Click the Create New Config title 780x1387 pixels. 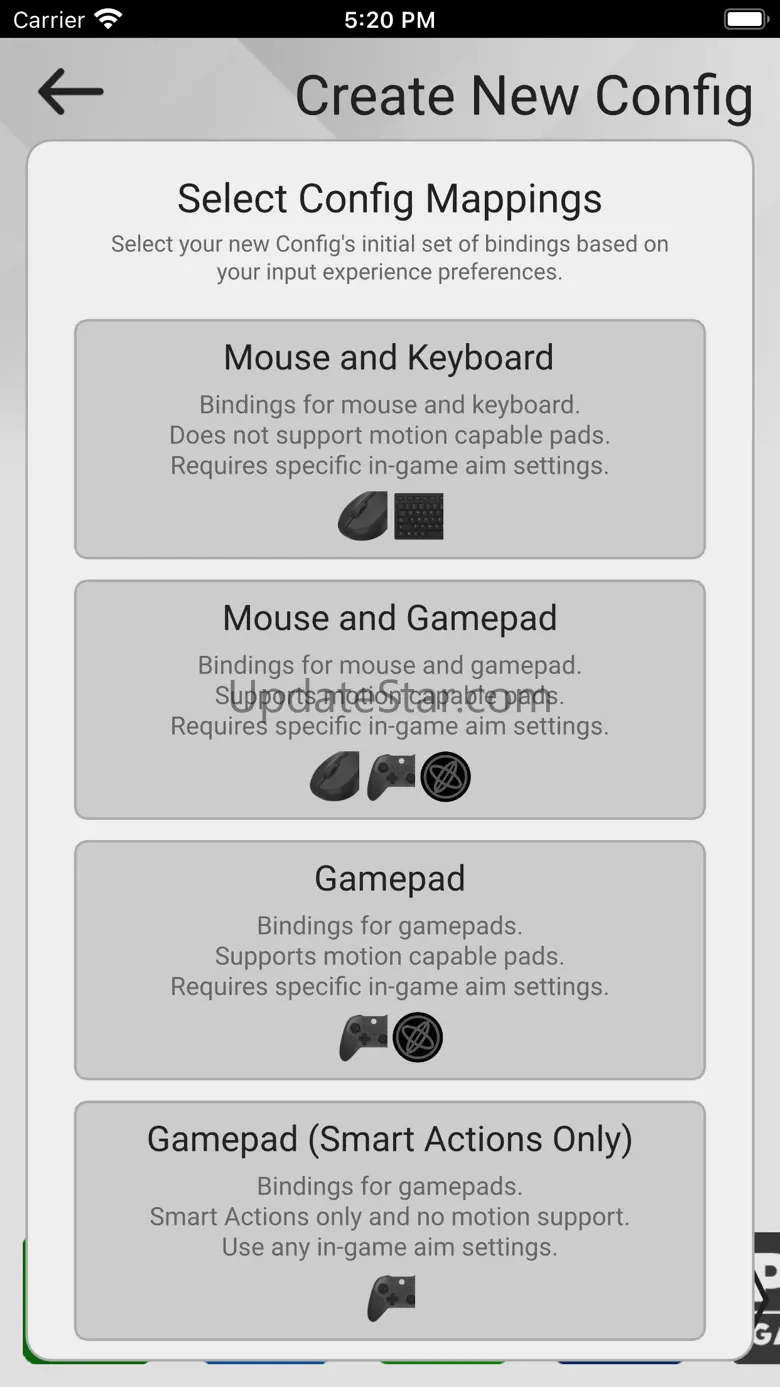click(x=523, y=96)
